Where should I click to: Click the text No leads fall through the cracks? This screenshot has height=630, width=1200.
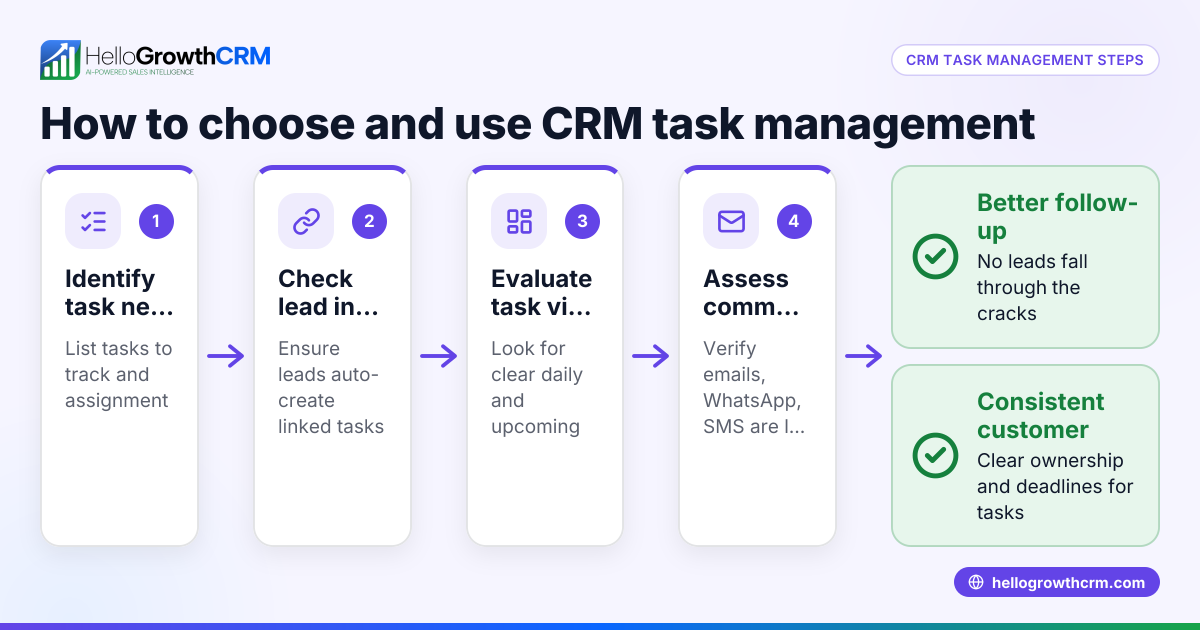1033,288
